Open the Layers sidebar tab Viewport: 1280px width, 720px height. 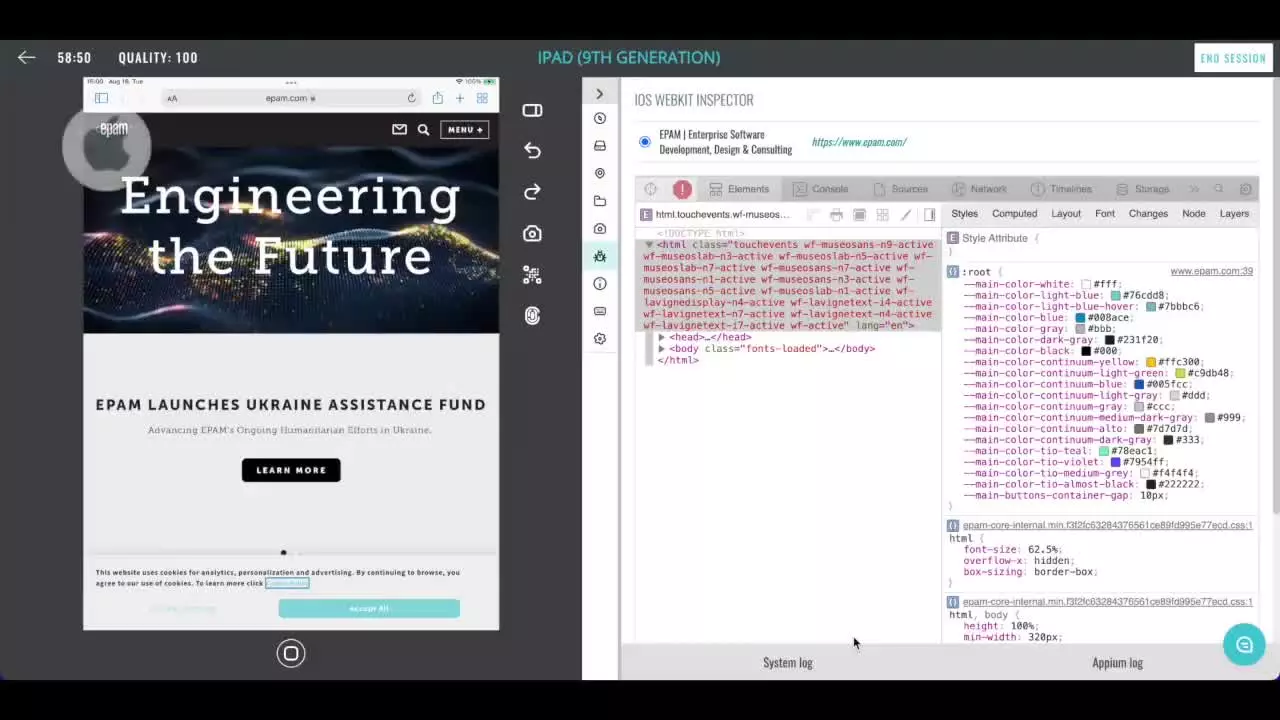tap(1234, 214)
